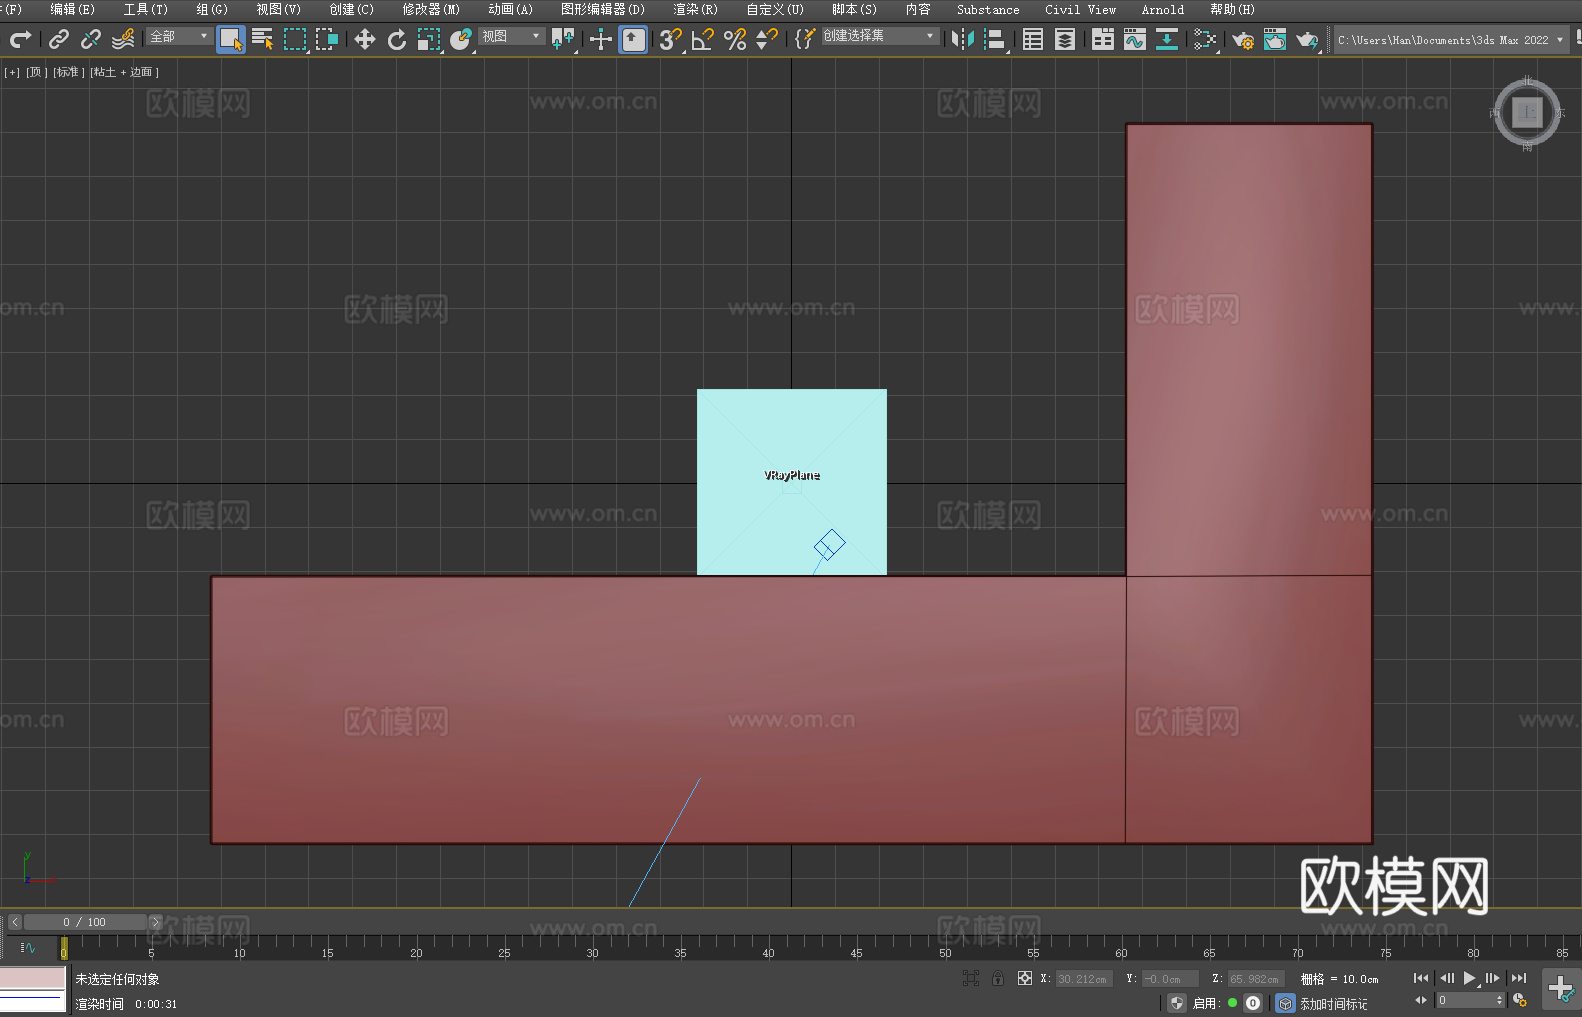The height and width of the screenshot is (1017, 1582).
Task: Click Bind to Space Warp icon
Action: (x=123, y=39)
